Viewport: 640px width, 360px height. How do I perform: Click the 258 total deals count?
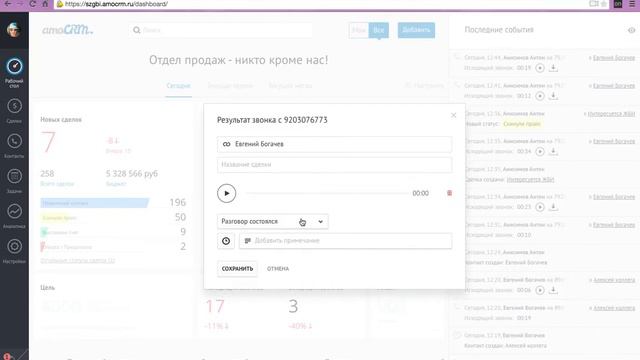tap(47, 173)
